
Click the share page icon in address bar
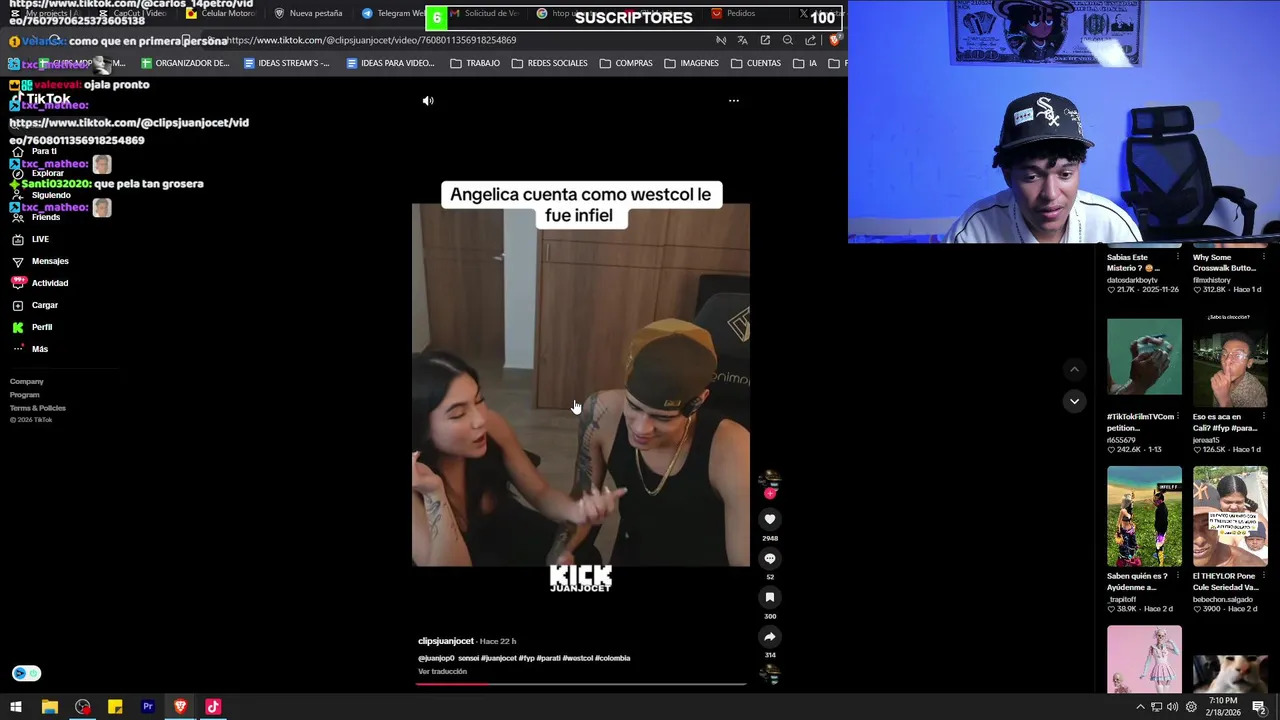click(x=810, y=40)
